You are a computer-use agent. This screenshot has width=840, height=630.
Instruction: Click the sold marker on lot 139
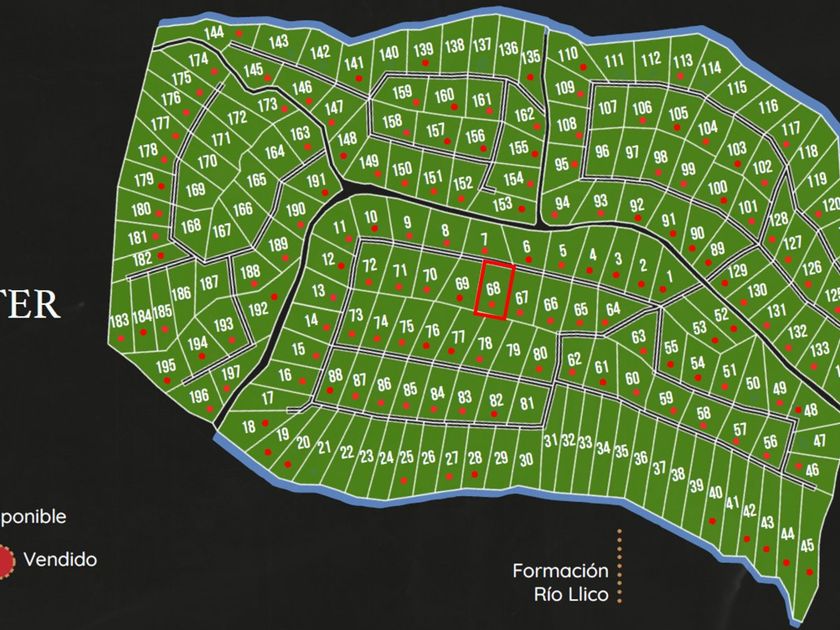426,63
